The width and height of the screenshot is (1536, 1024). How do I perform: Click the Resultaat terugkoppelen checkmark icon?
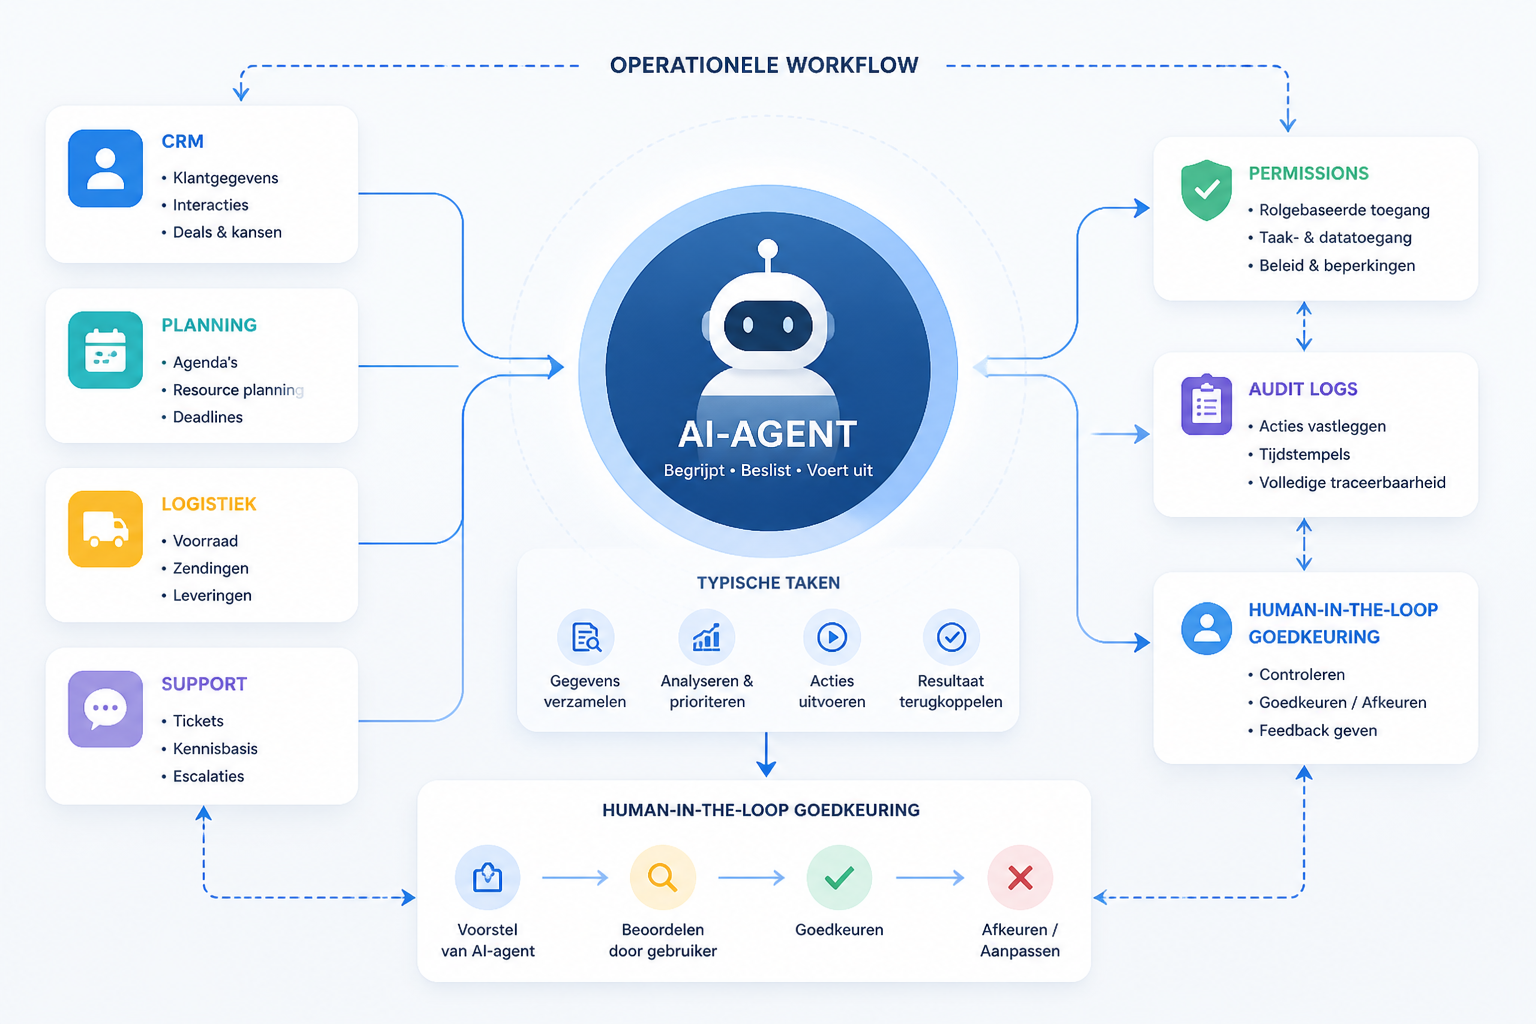(951, 637)
